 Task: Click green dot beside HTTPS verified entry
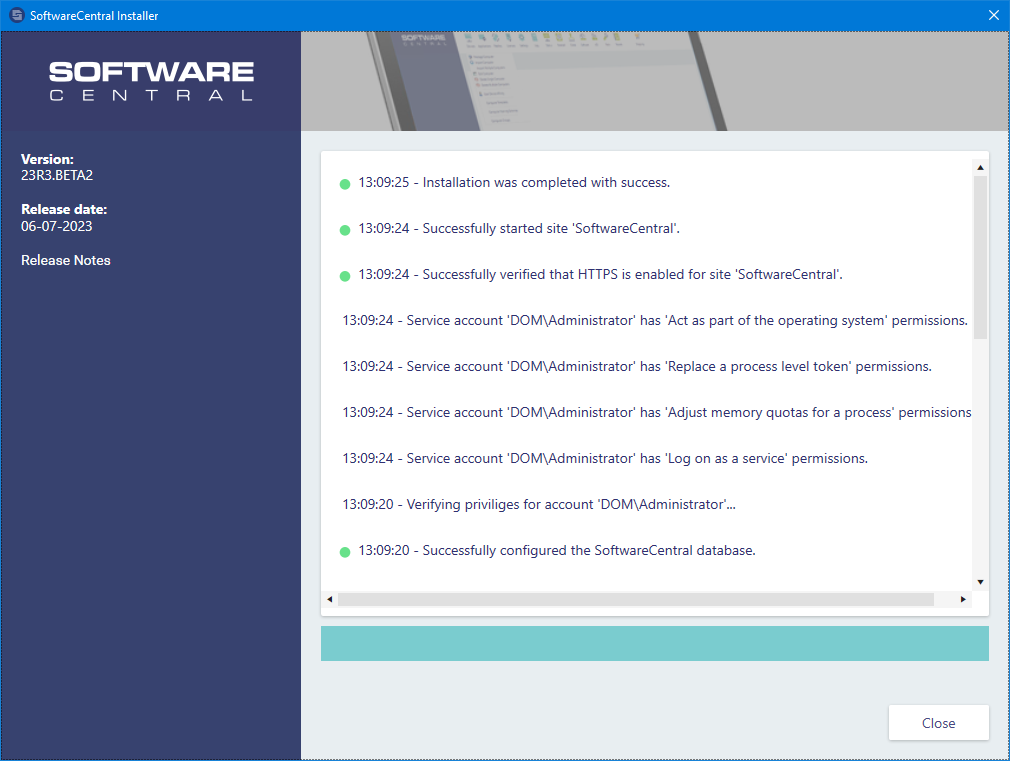coord(345,276)
